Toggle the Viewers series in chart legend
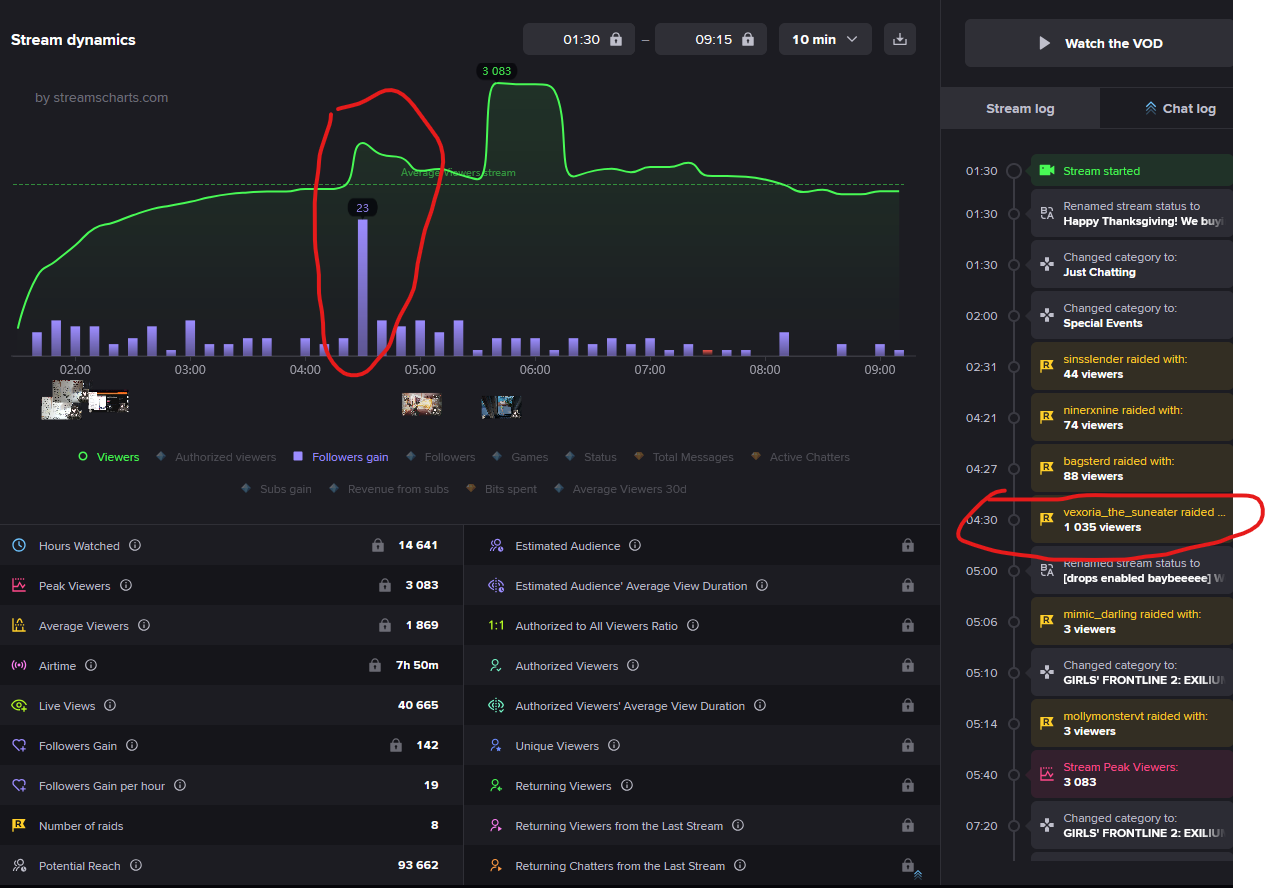 click(109, 457)
